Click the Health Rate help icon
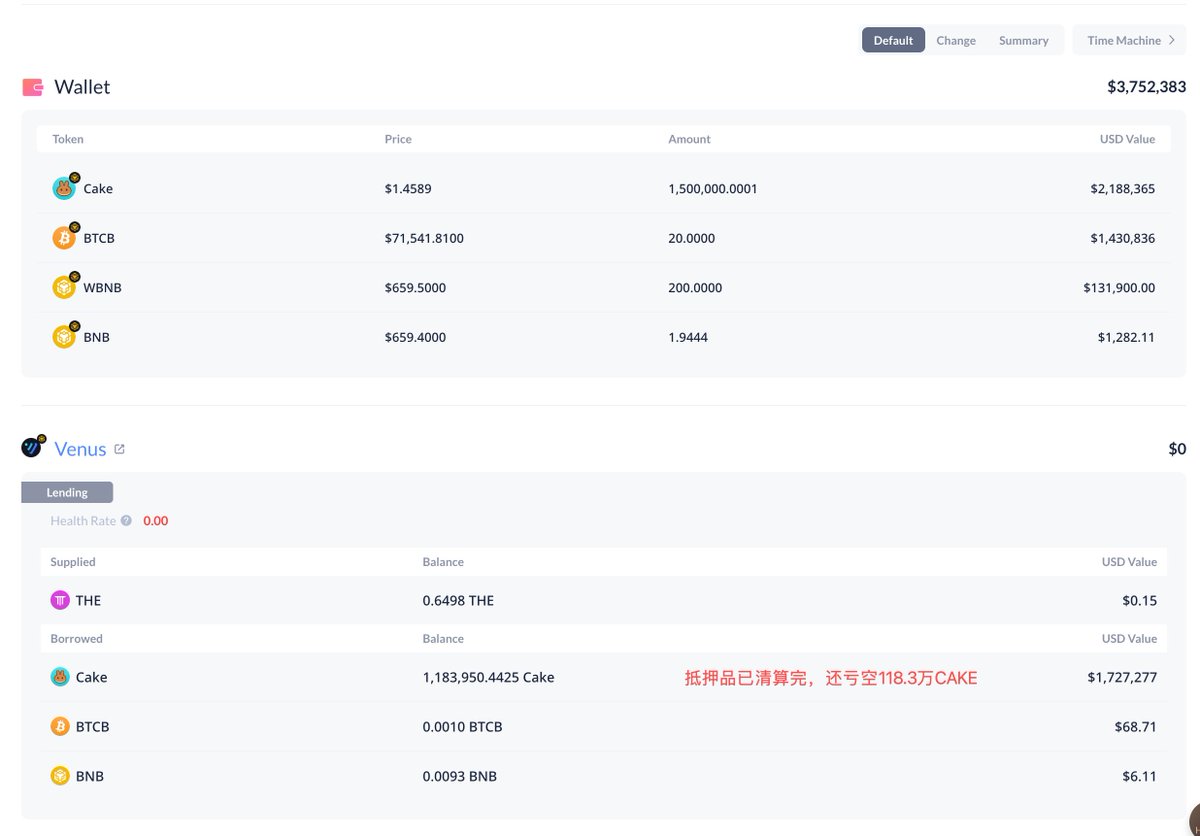1200x836 pixels. click(126, 520)
